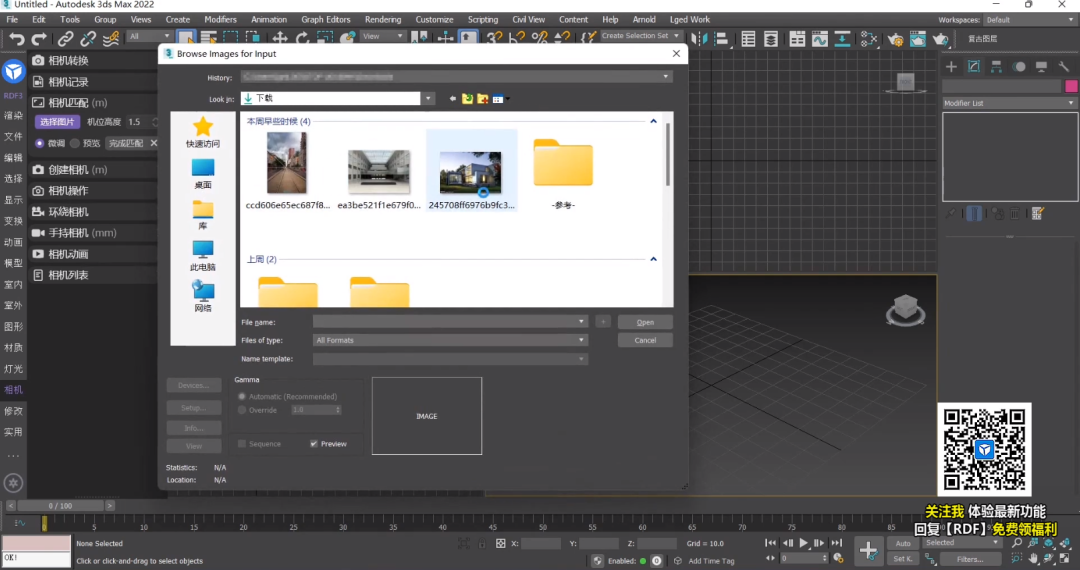Image resolution: width=1080 pixels, height=570 pixels.
Task: Select the building image thumbnail 245708ff6976b9fc3...
Action: click(471, 172)
